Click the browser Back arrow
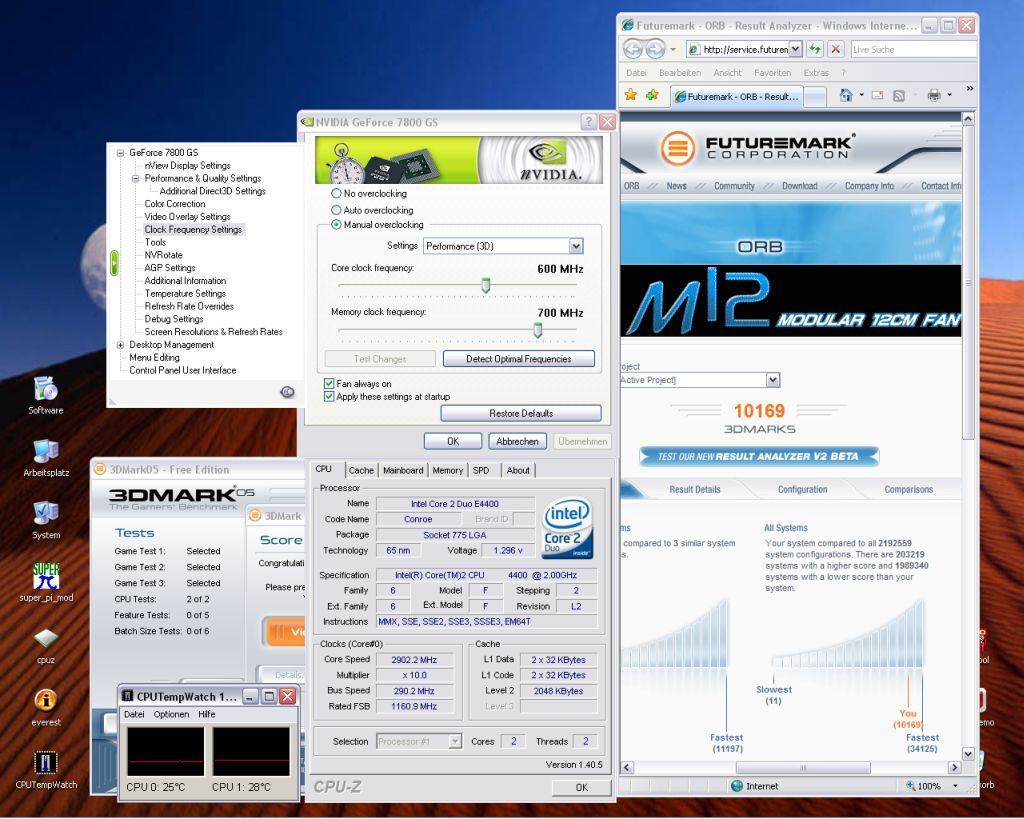Viewport: 1024px width, 819px height. click(632, 49)
